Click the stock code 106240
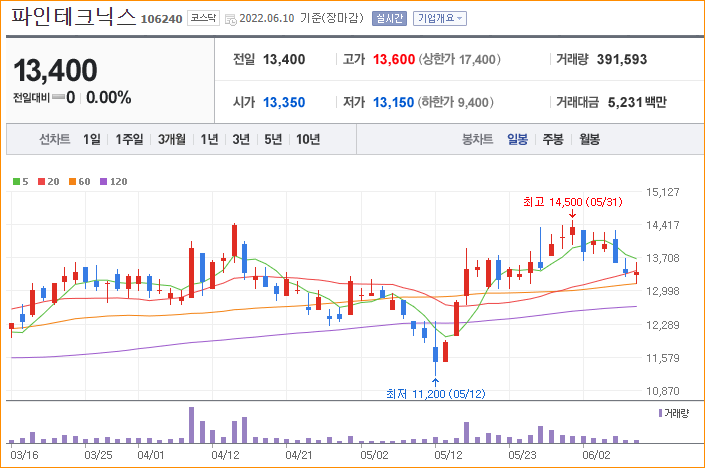The height and width of the screenshot is (468, 705). tap(161, 19)
